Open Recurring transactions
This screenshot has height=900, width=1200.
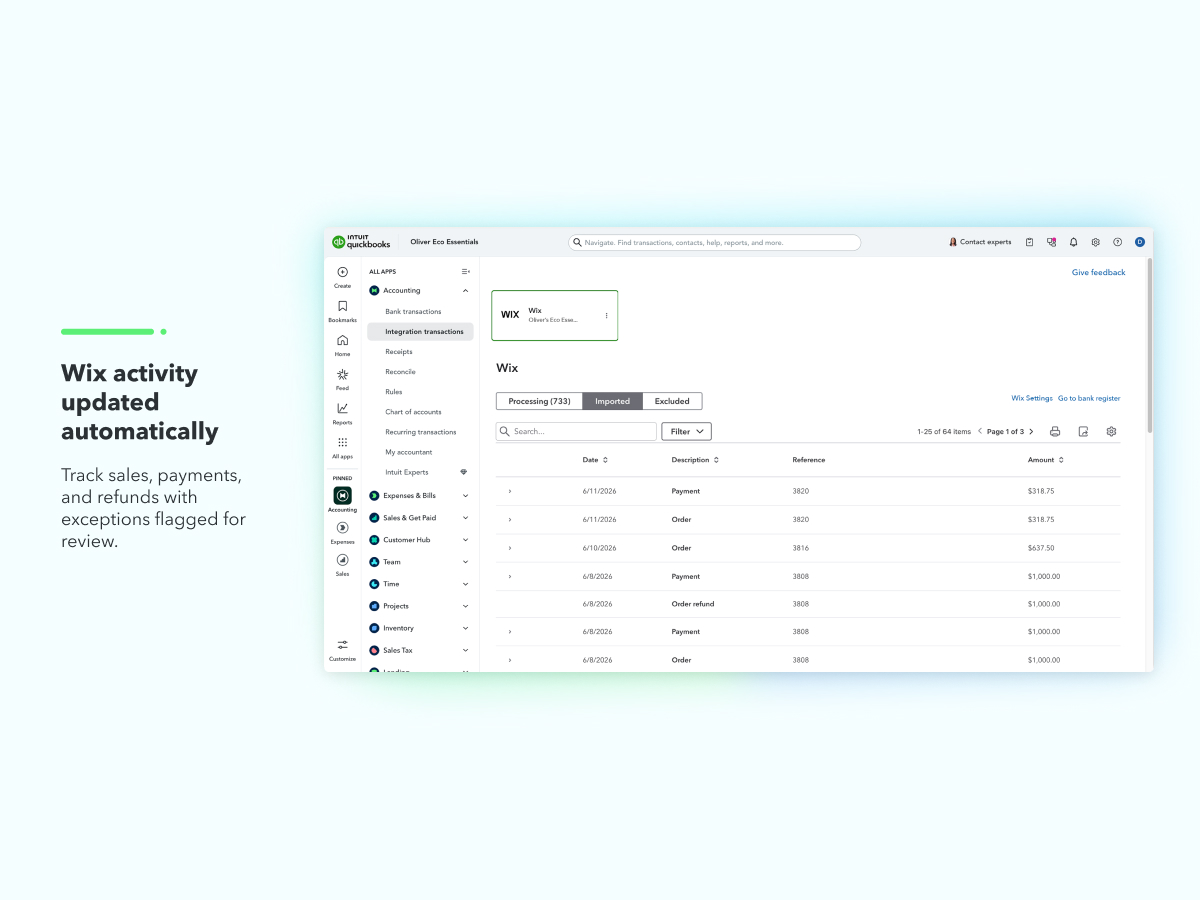(x=420, y=432)
